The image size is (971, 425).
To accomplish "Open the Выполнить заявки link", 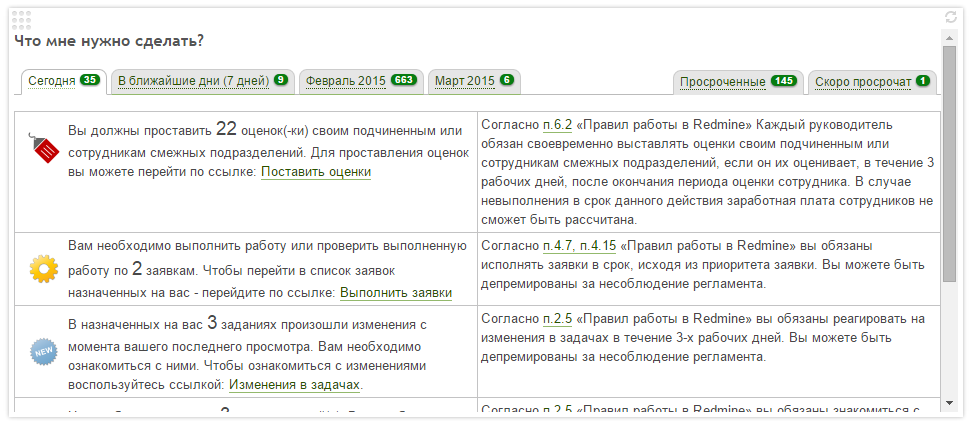I will [x=396, y=293].
